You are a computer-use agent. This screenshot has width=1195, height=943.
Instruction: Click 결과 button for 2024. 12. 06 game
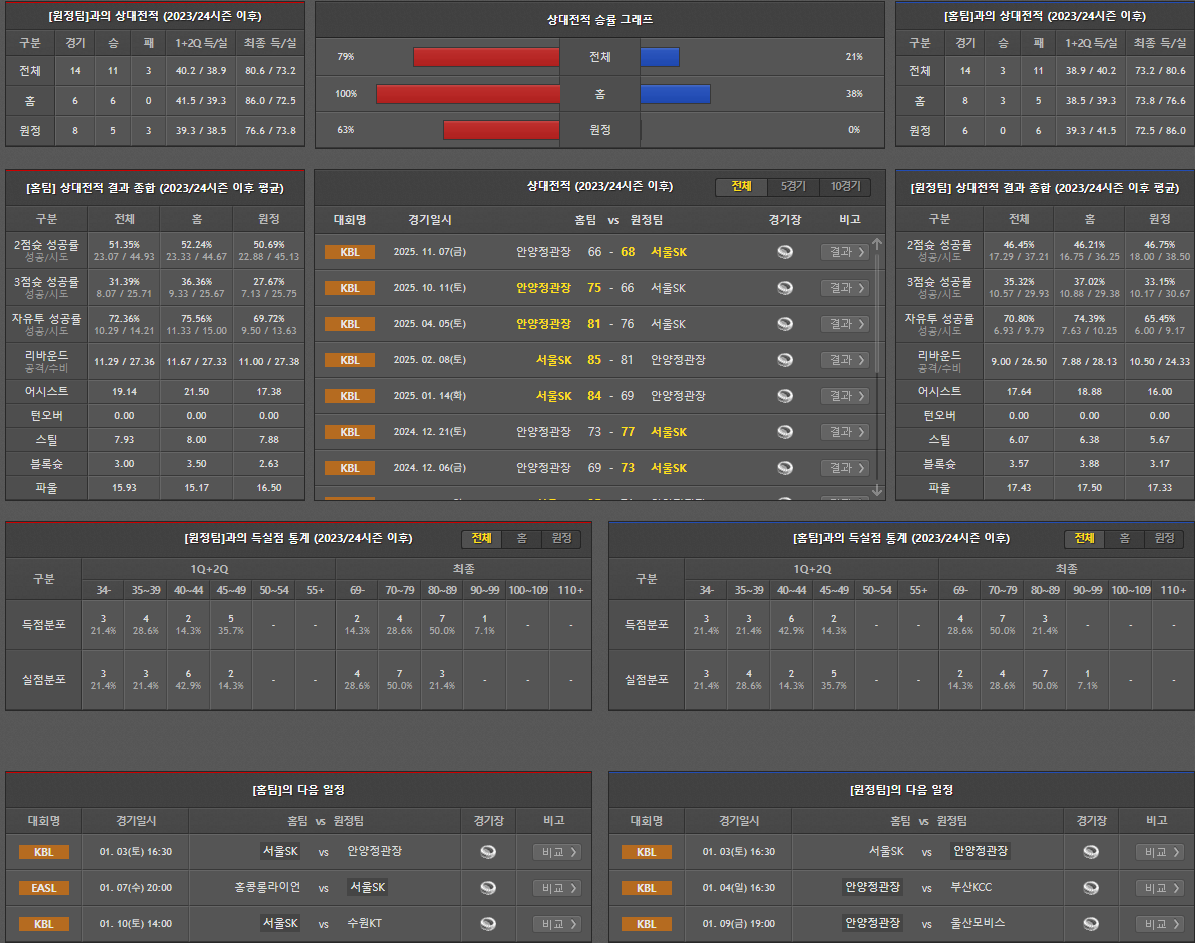(843, 468)
